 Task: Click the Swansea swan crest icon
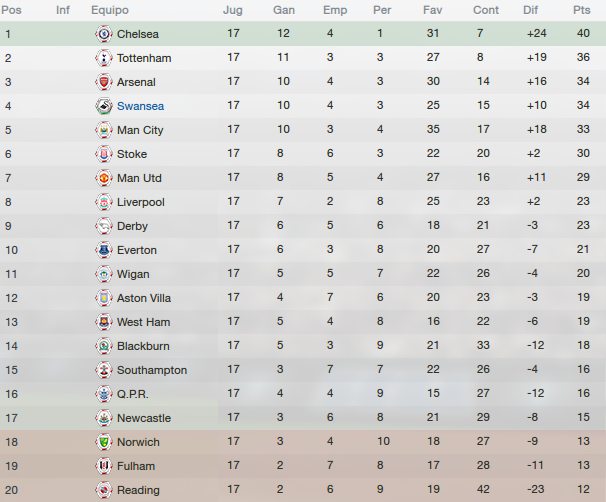click(x=104, y=106)
